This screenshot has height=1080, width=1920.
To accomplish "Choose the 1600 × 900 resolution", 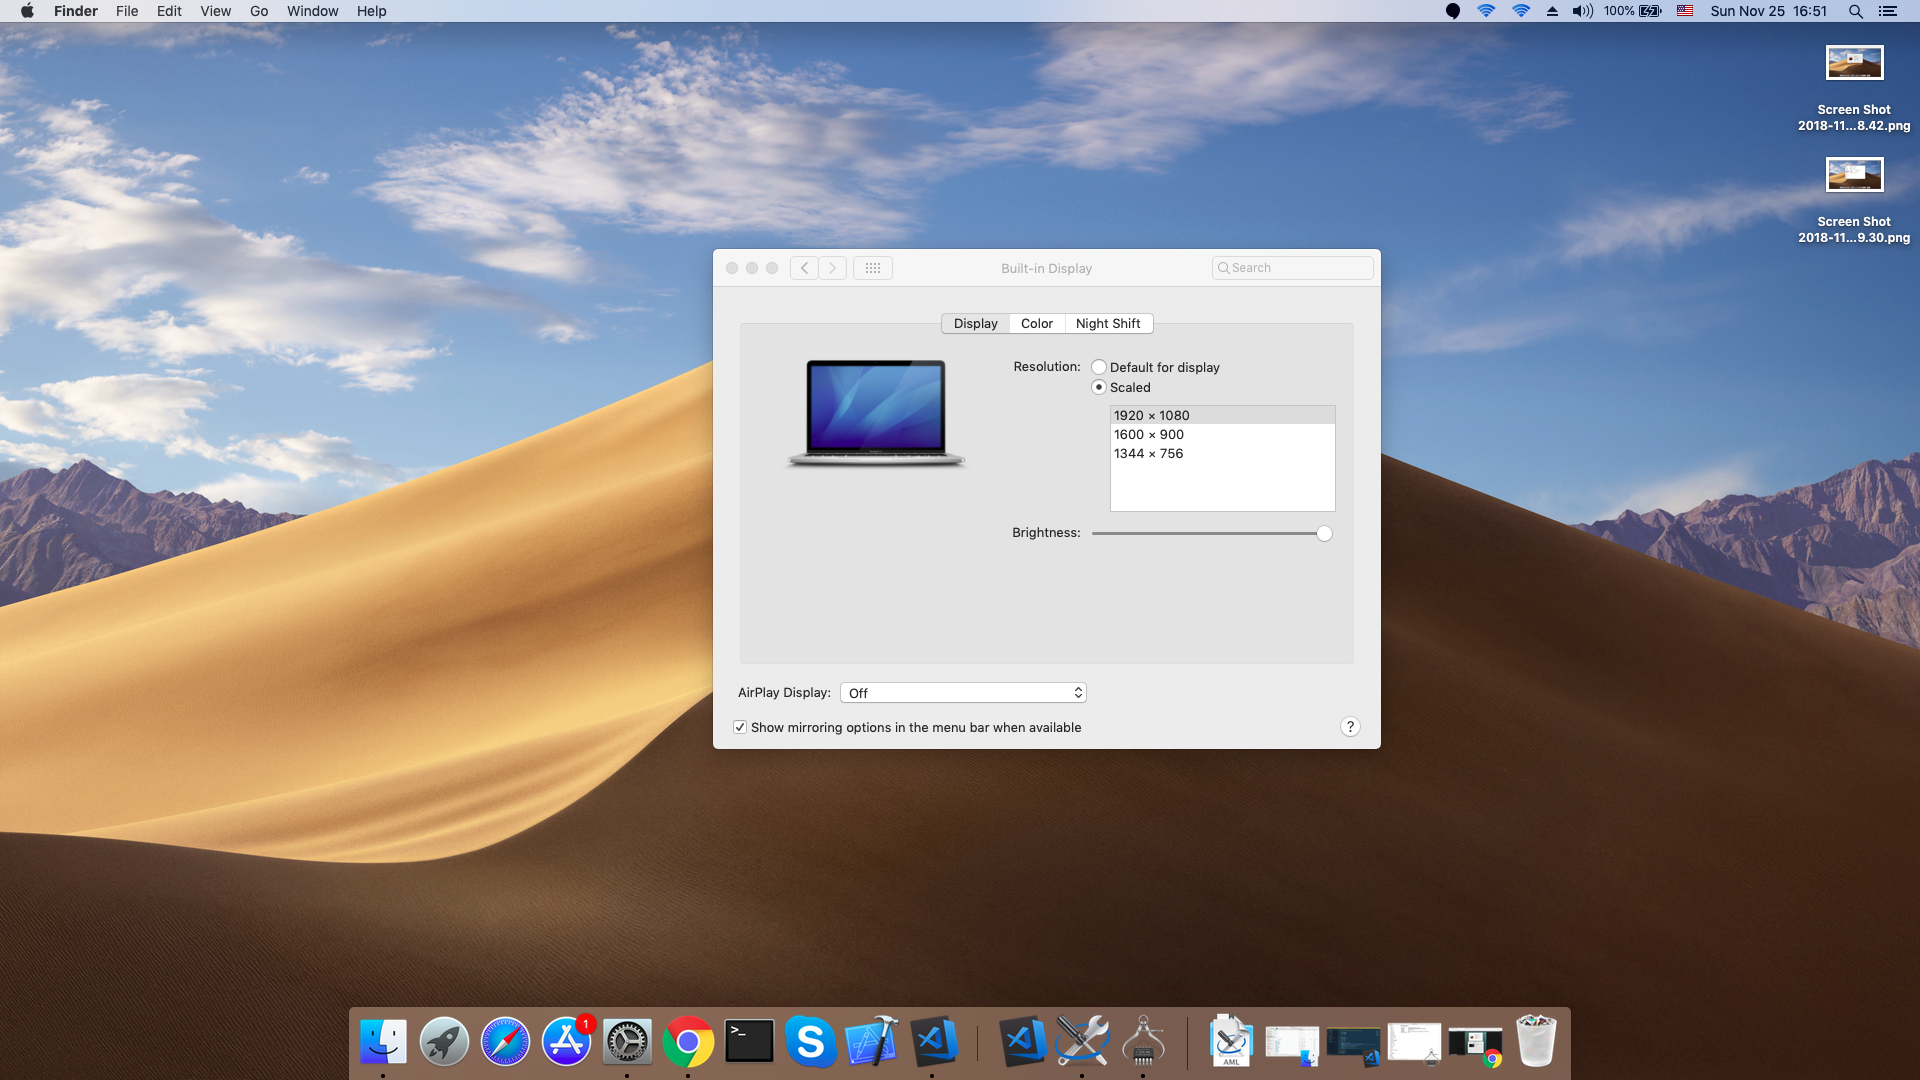I will 1149,434.
